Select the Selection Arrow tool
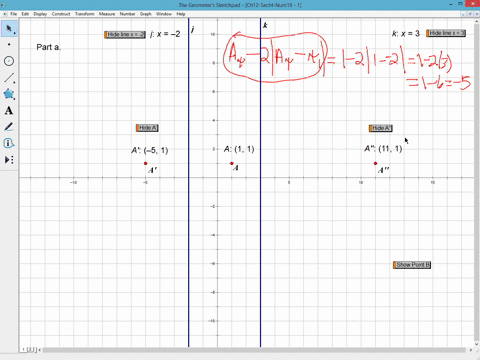480x360 pixels. click(9, 29)
